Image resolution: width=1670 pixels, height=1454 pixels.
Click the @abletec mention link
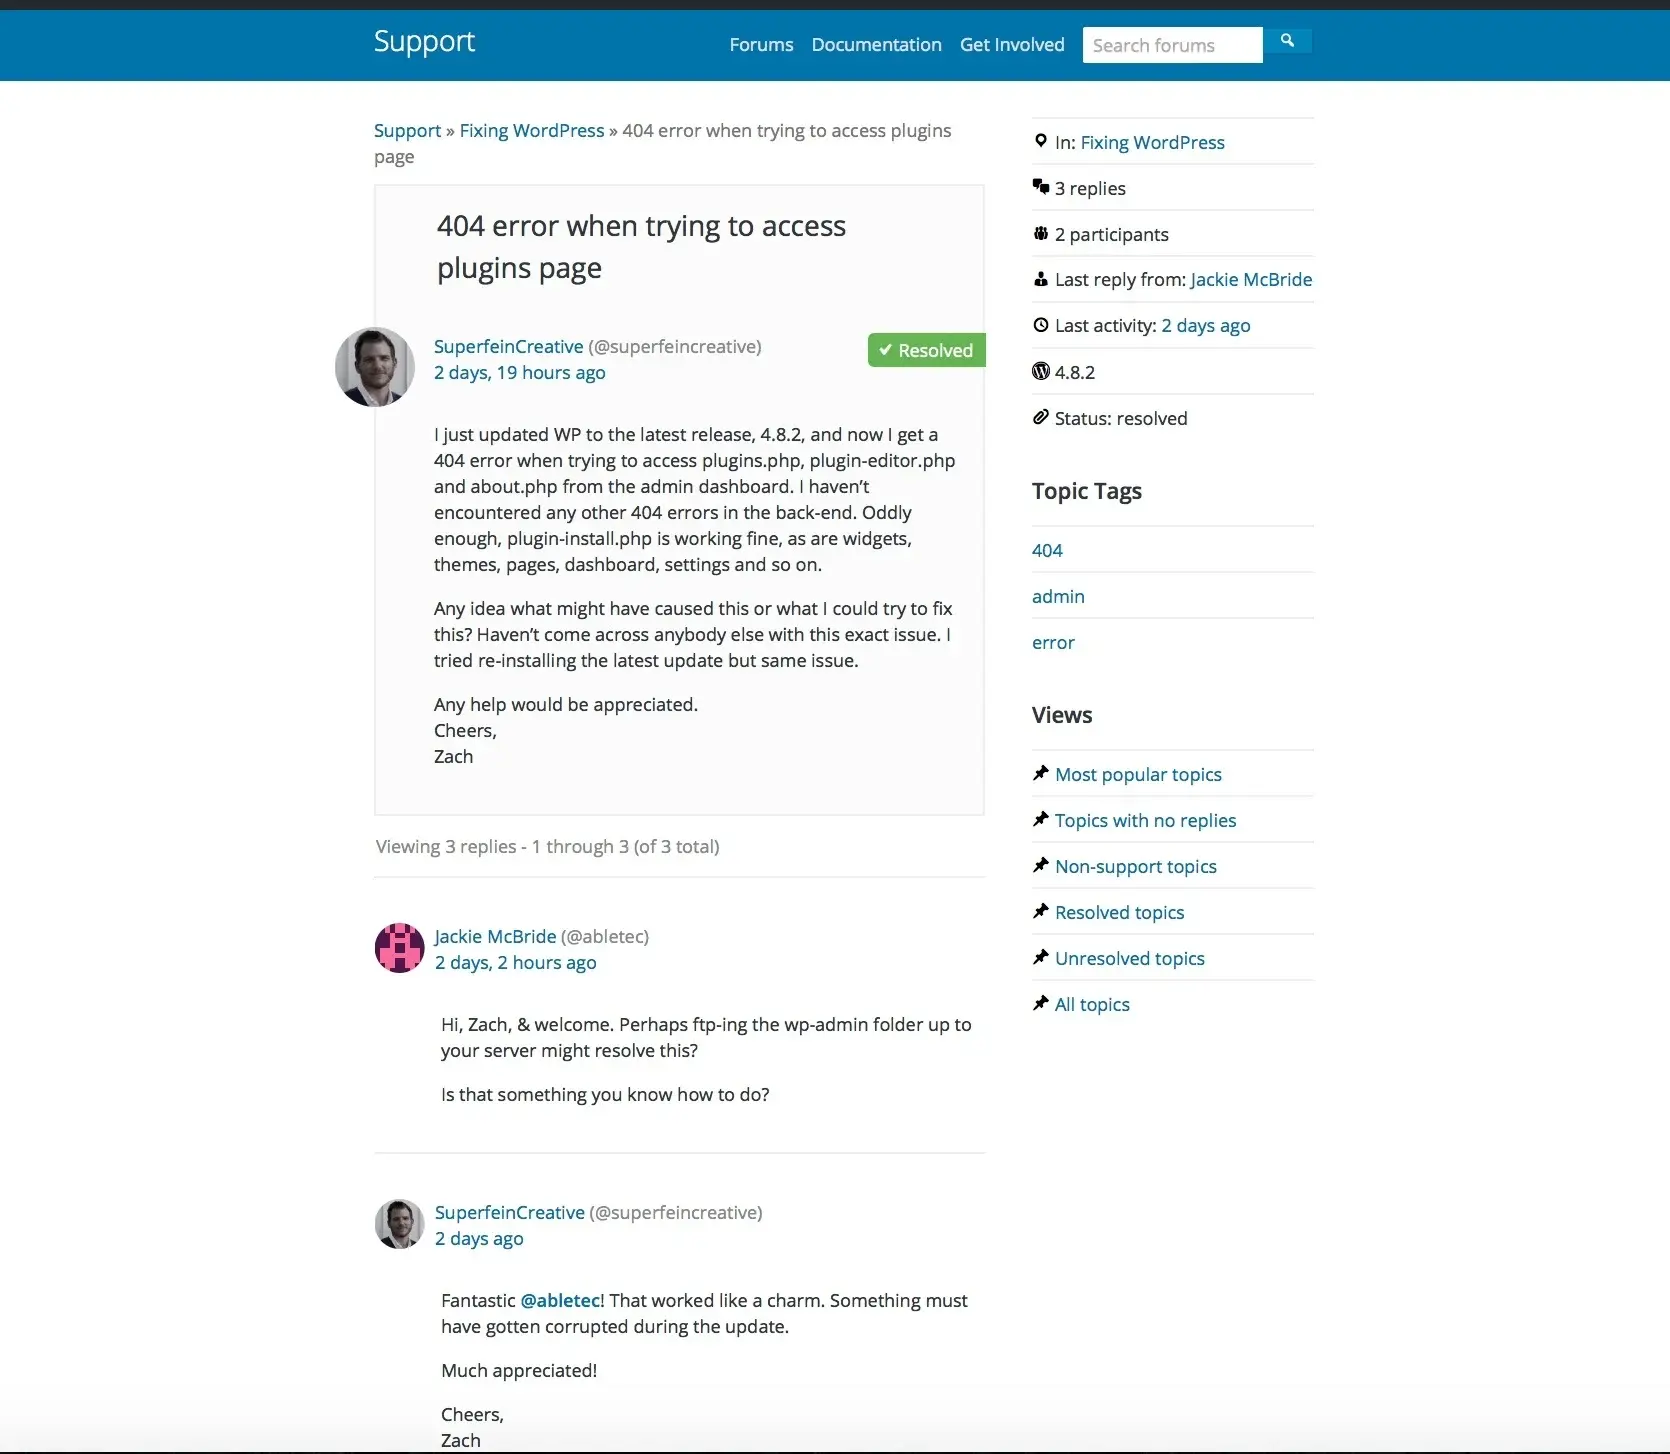coord(560,1301)
